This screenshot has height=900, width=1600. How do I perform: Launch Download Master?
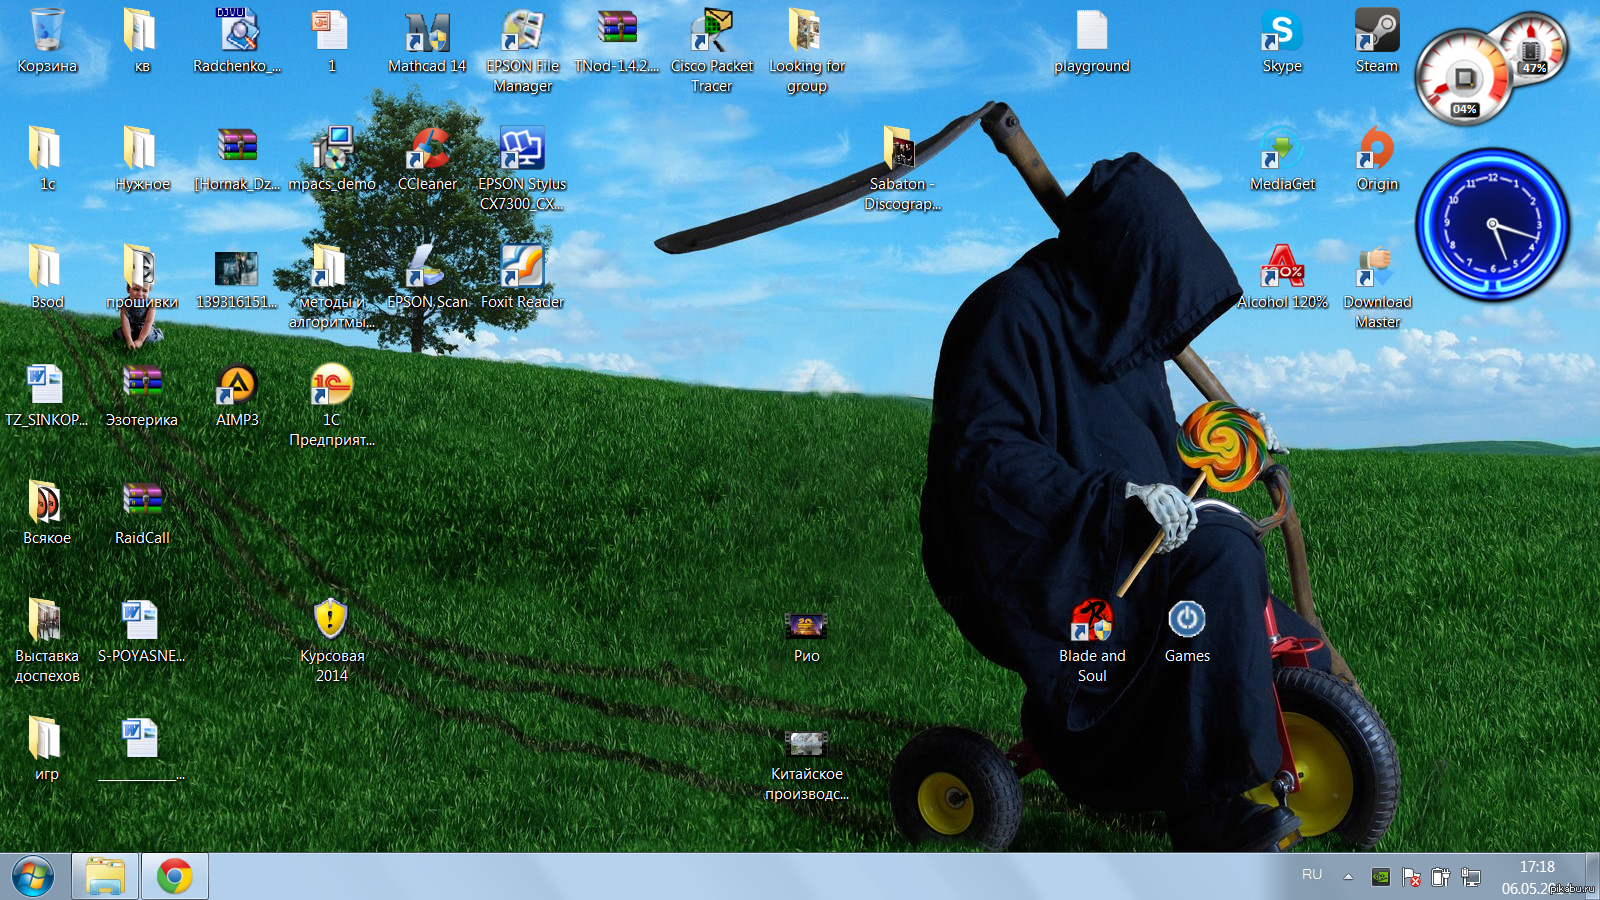pos(1377,287)
